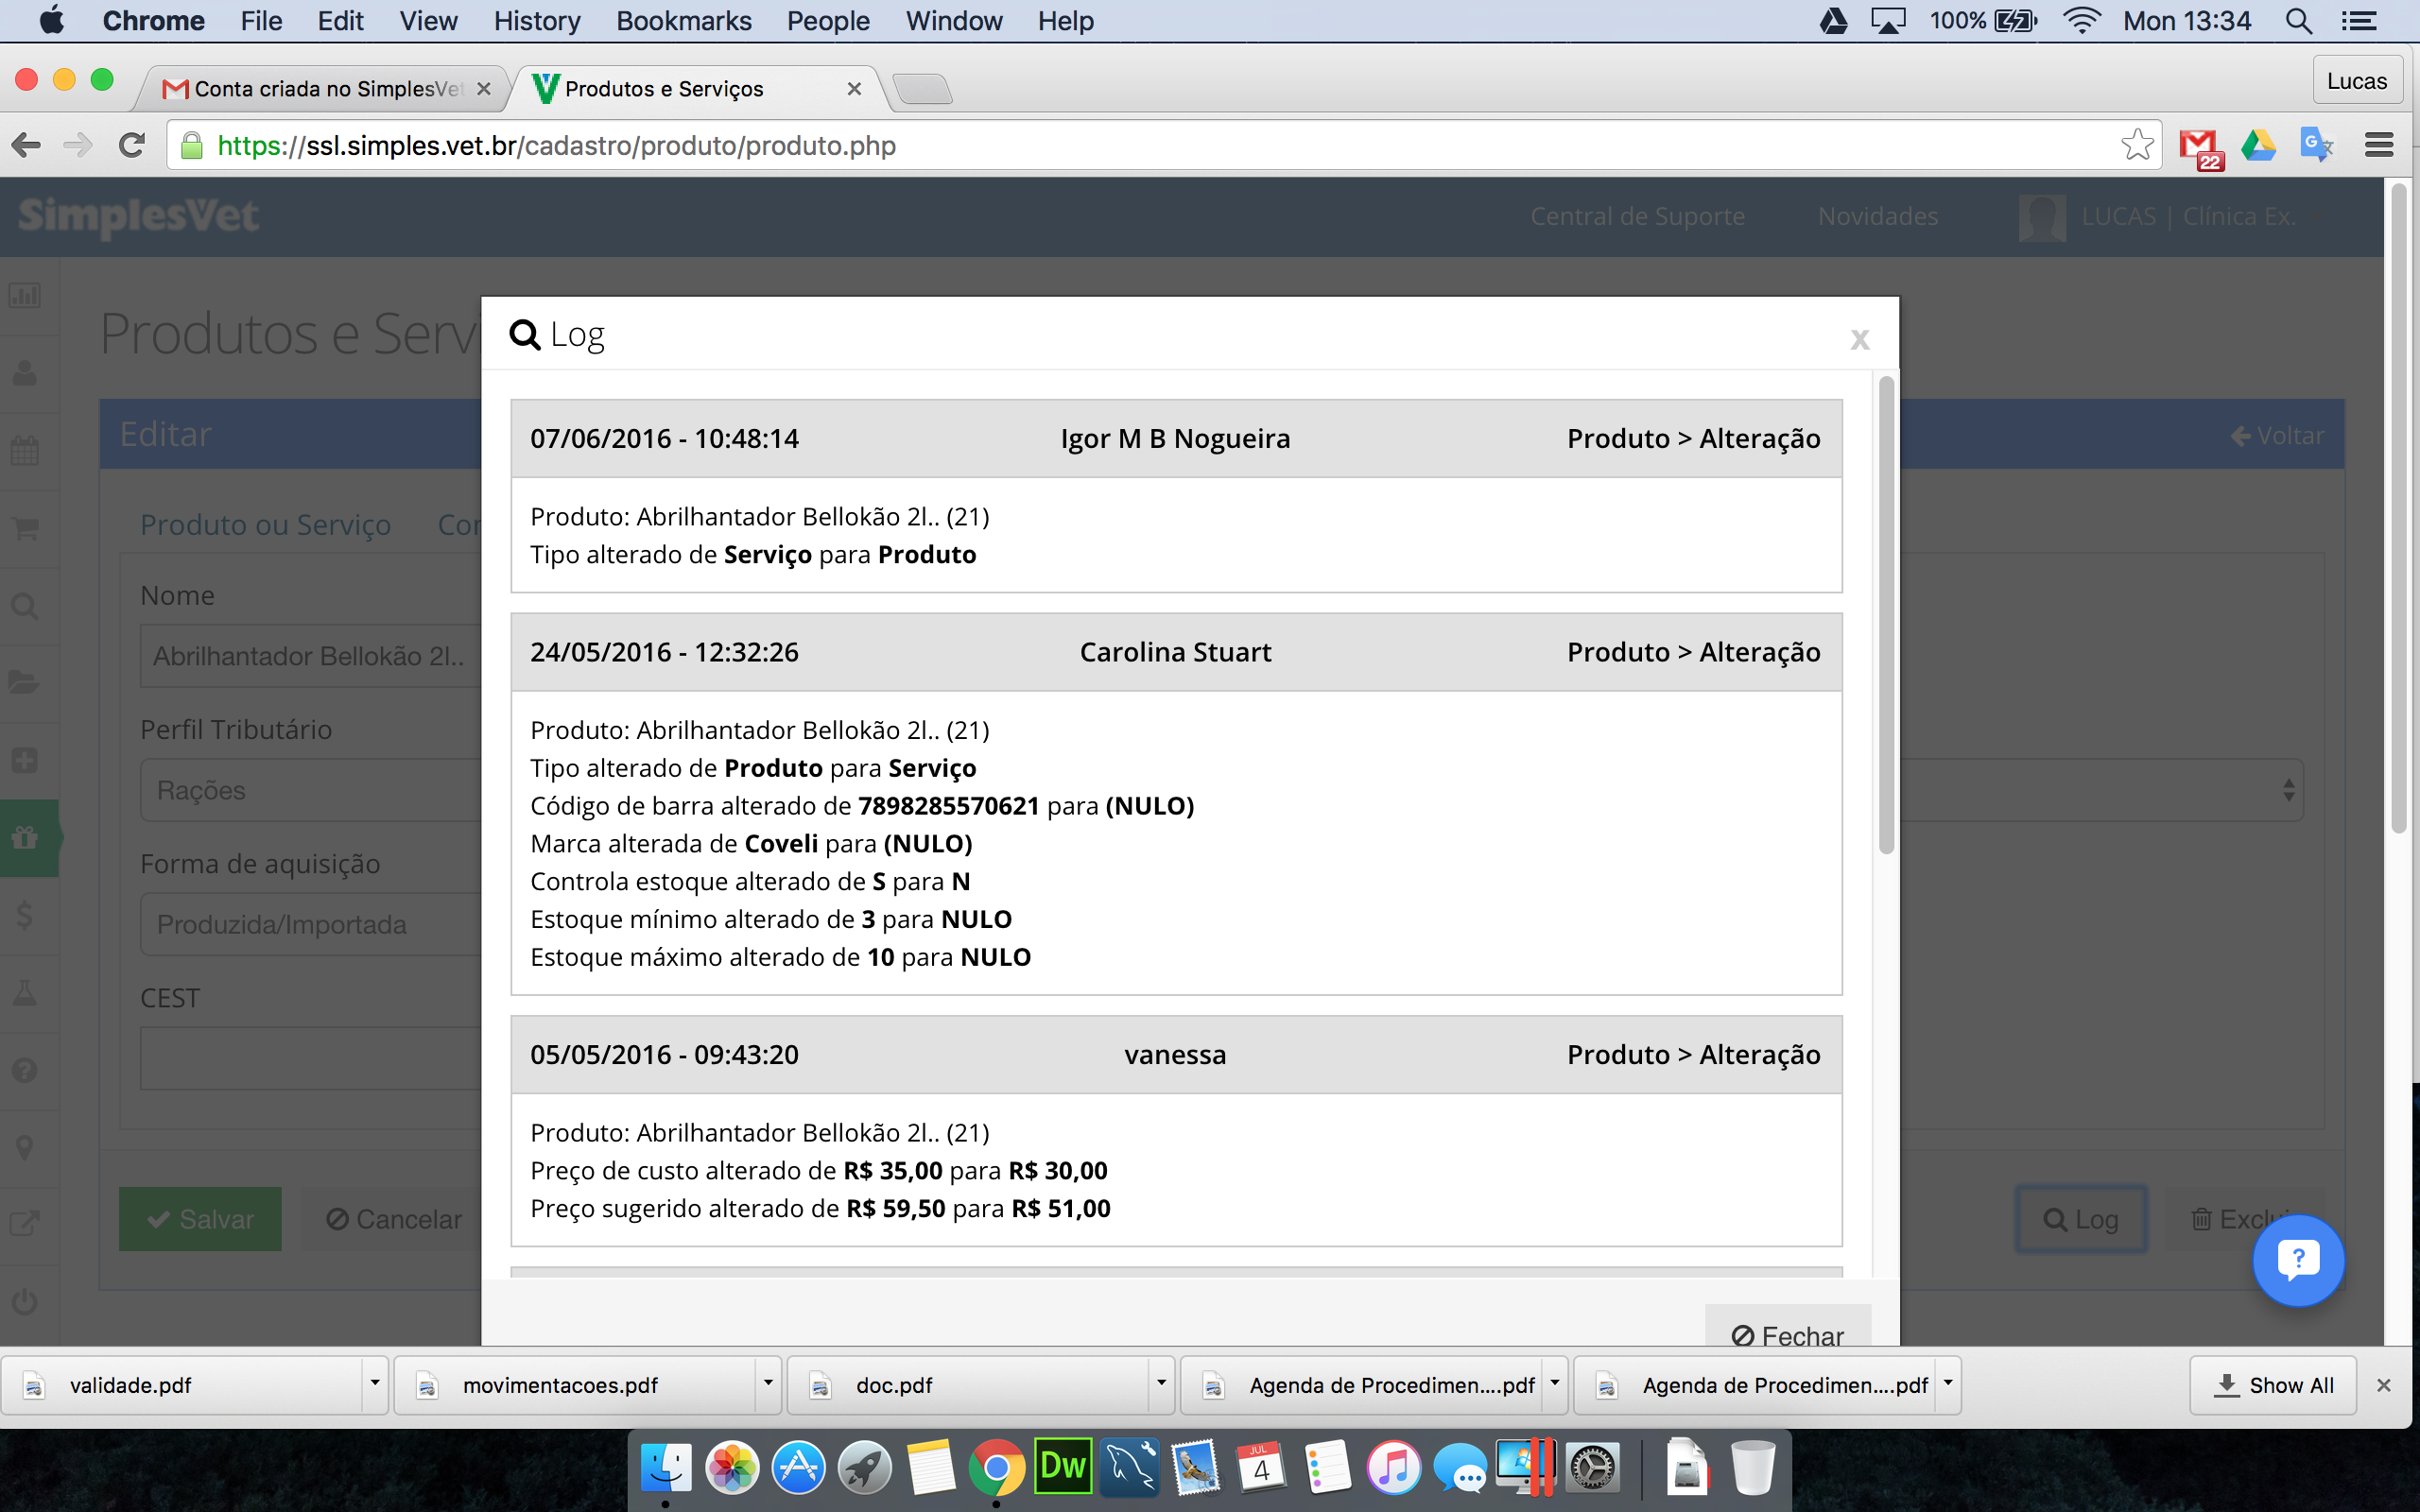Image resolution: width=2420 pixels, height=1512 pixels.
Task: Close the Log dialog with the x
Action: pos(1859,340)
